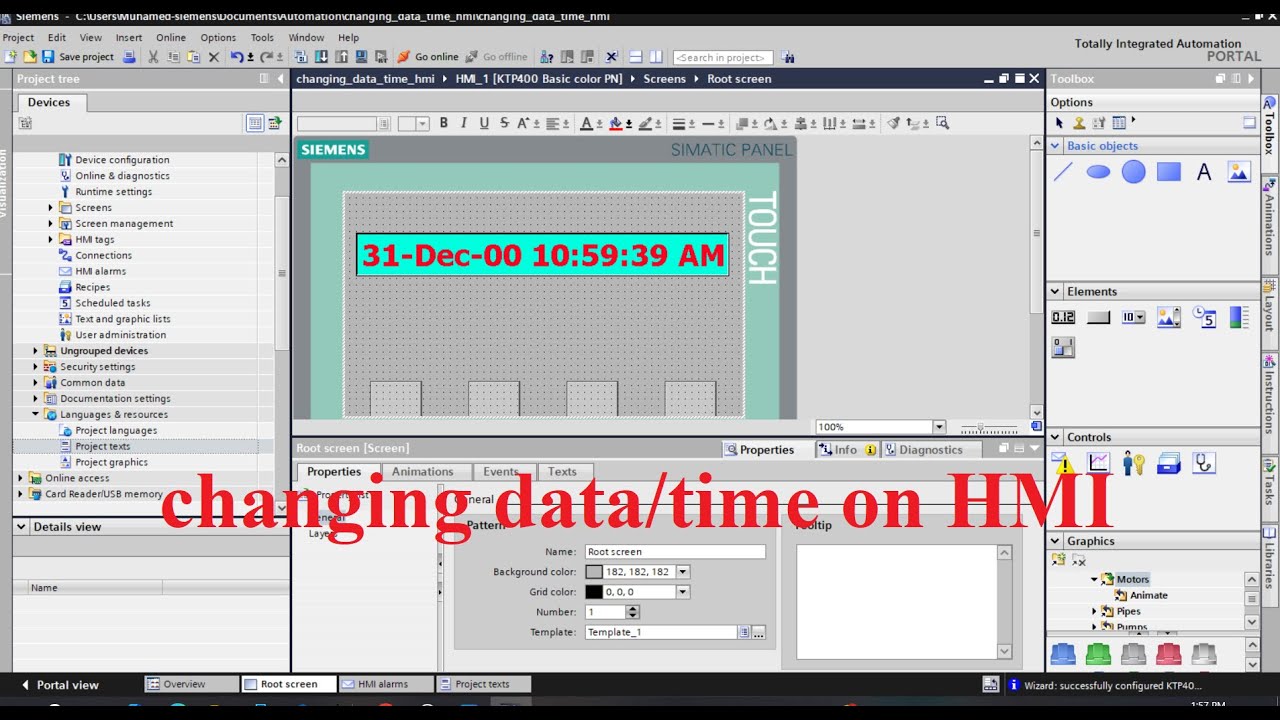Click the Template browse ellipsis button
The width and height of the screenshot is (1280, 720).
[758, 633]
